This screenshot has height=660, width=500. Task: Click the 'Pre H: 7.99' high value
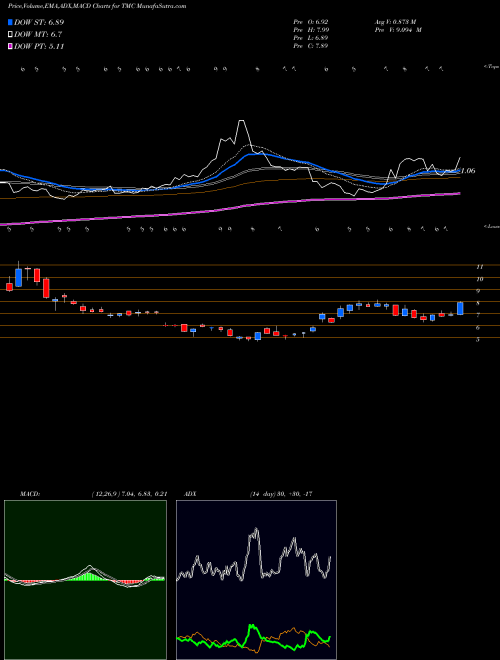tap(311, 30)
